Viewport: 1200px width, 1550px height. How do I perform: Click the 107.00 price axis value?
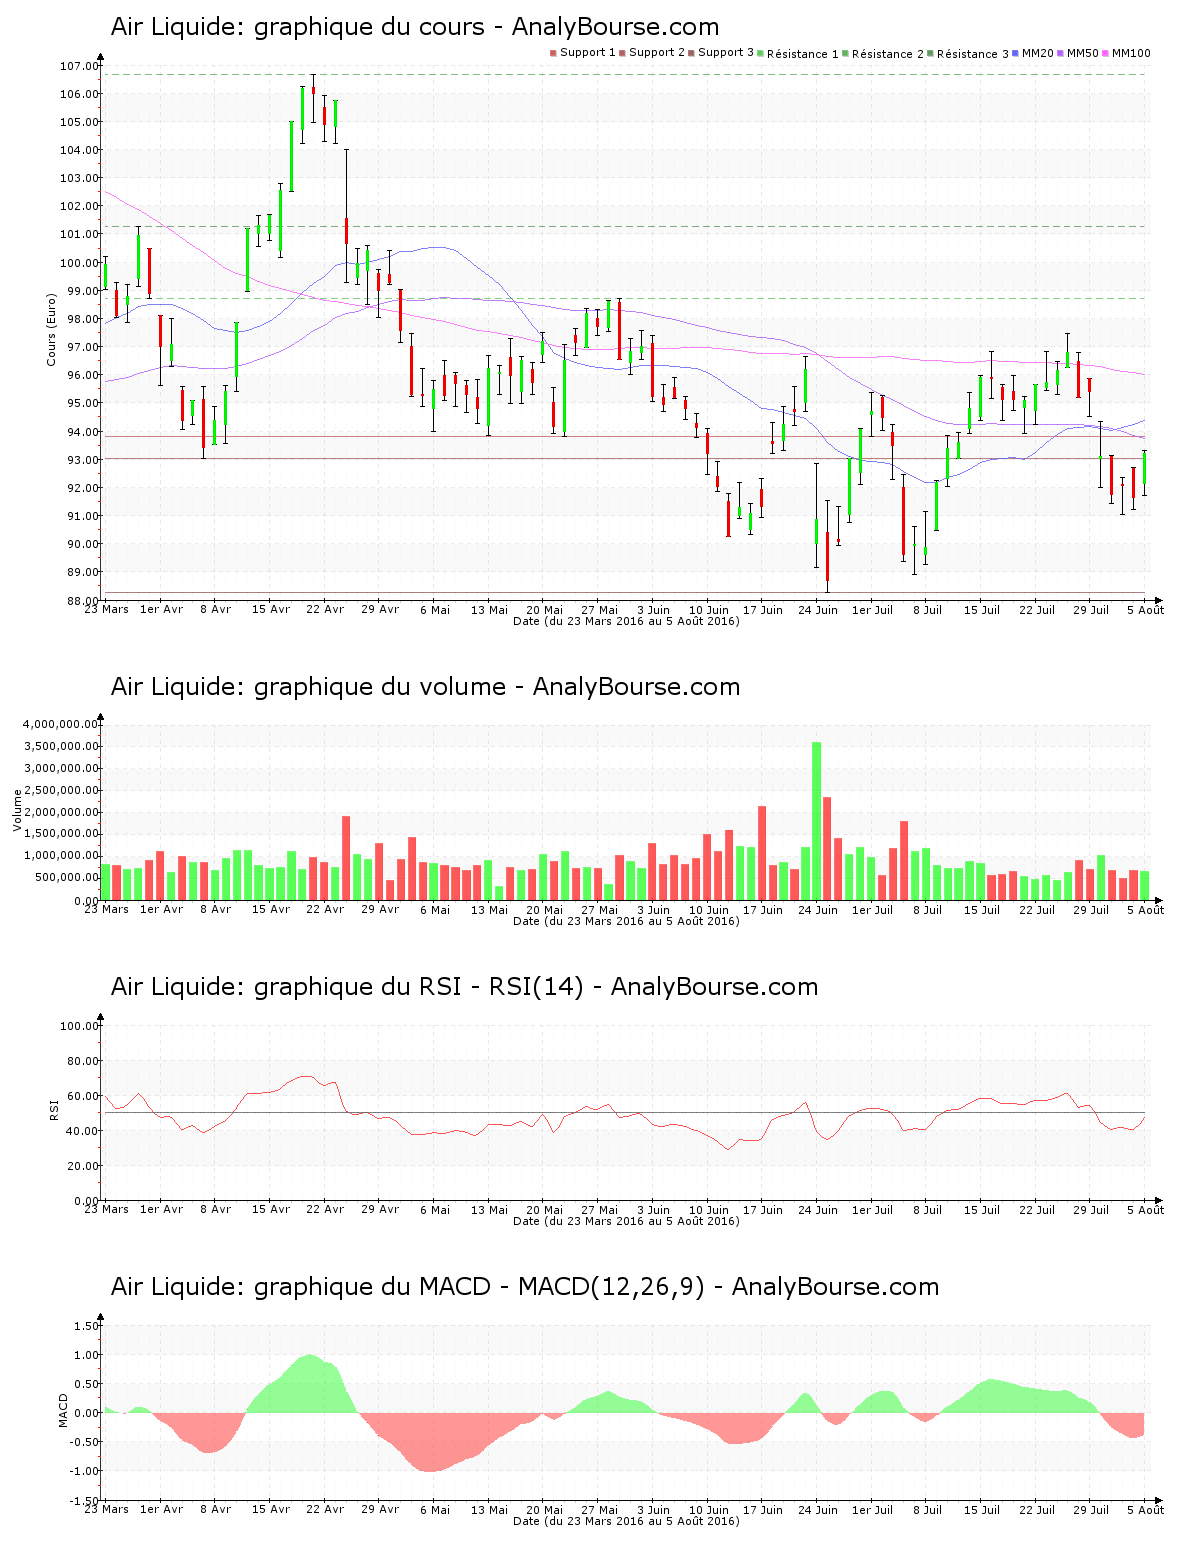coord(79,66)
